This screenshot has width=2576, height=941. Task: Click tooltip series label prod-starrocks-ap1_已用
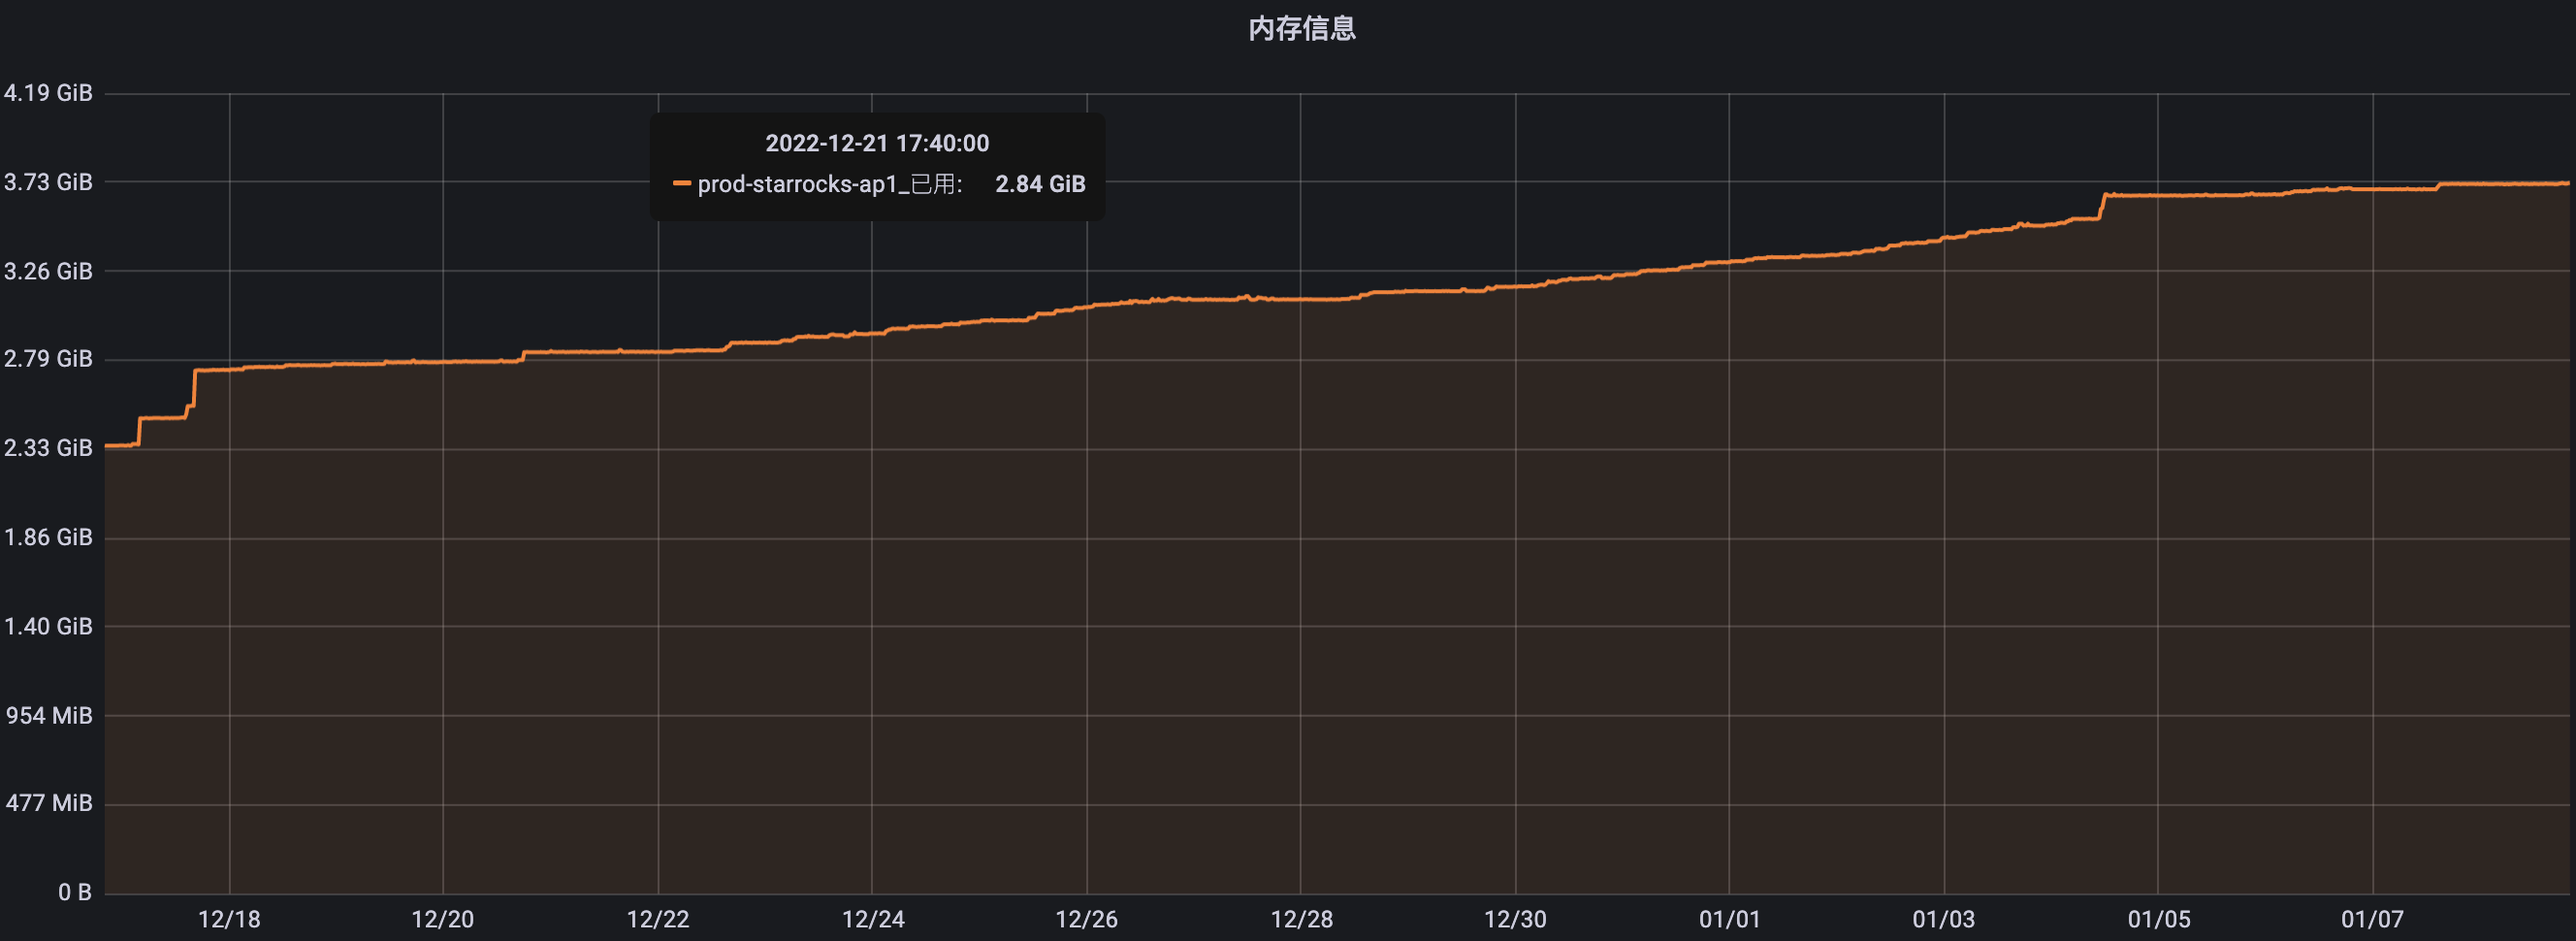point(830,184)
